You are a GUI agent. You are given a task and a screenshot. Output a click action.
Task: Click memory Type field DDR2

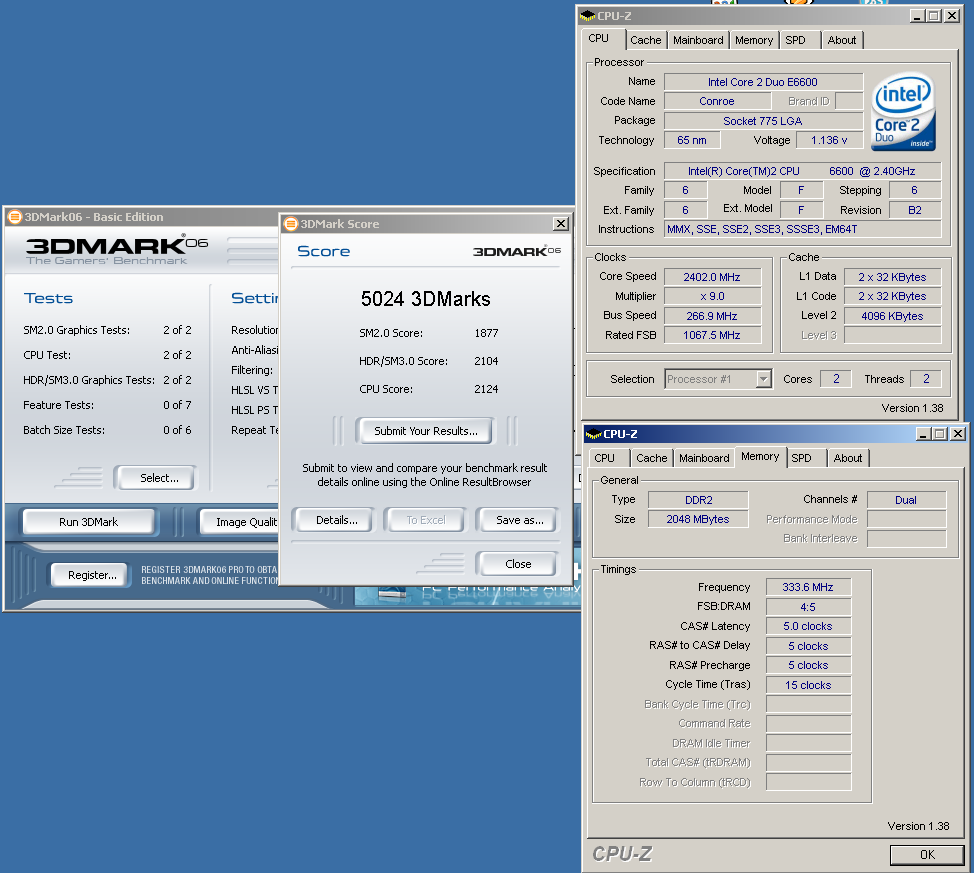[x=698, y=500]
